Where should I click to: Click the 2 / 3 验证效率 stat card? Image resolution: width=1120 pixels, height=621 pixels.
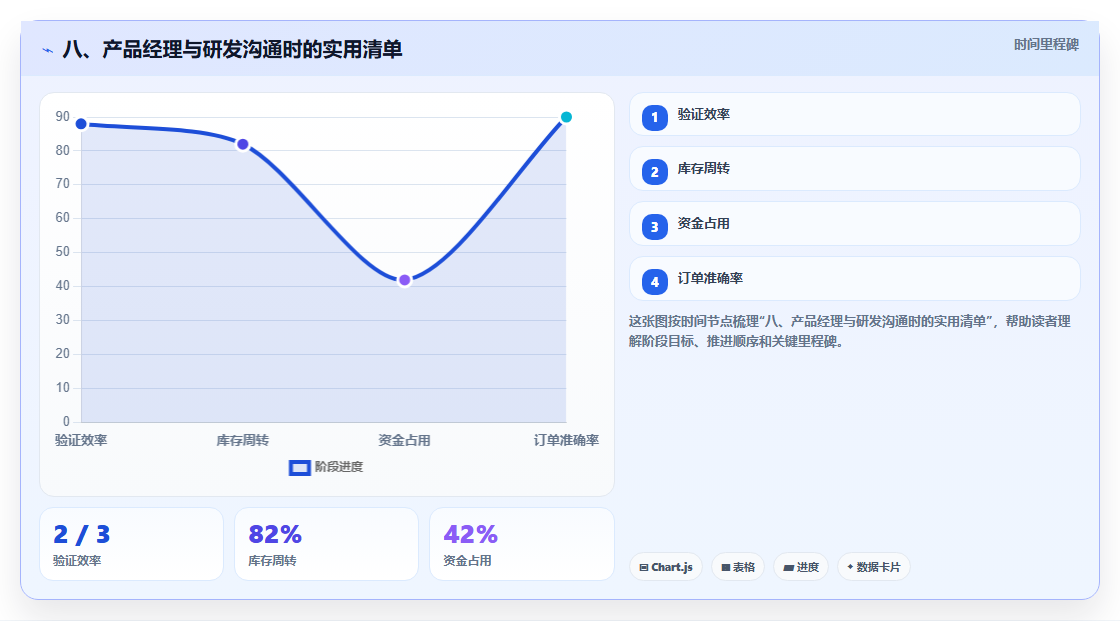(x=131, y=544)
